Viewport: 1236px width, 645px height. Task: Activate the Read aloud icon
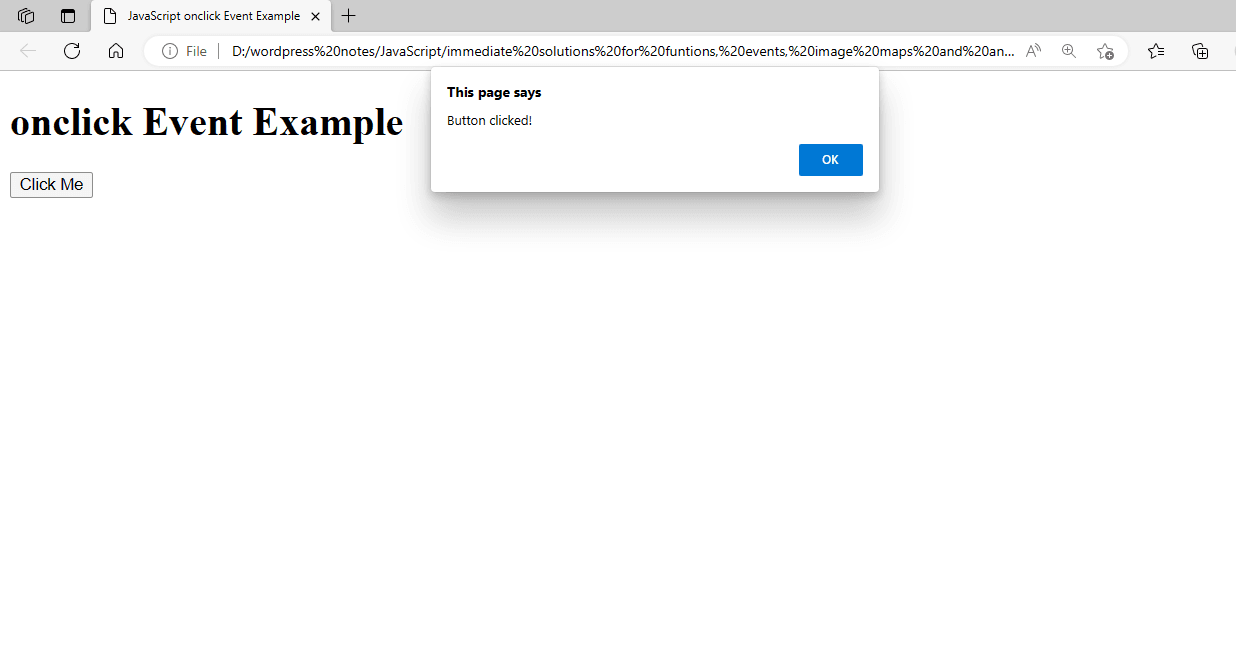pyautogui.click(x=1033, y=51)
